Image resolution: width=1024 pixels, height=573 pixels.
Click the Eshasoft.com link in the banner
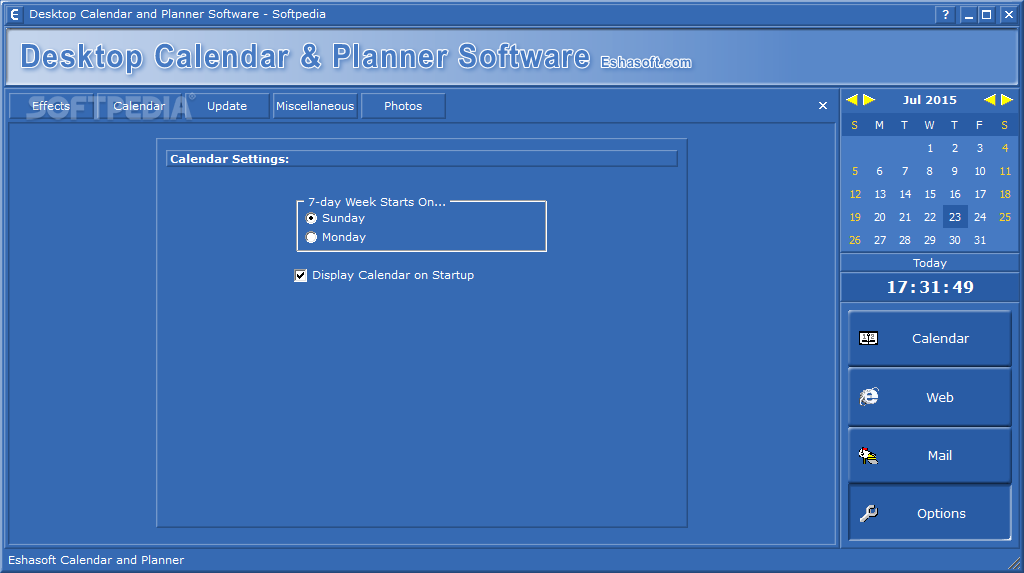[x=646, y=62]
